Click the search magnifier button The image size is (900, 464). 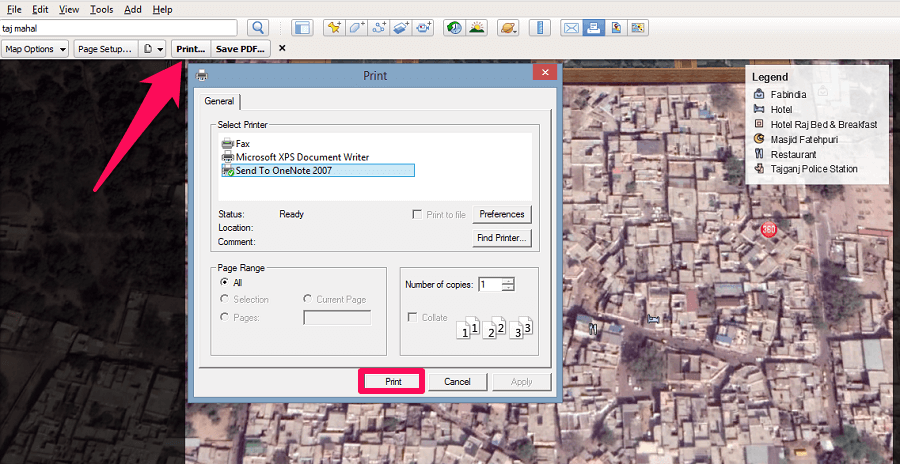point(258,28)
